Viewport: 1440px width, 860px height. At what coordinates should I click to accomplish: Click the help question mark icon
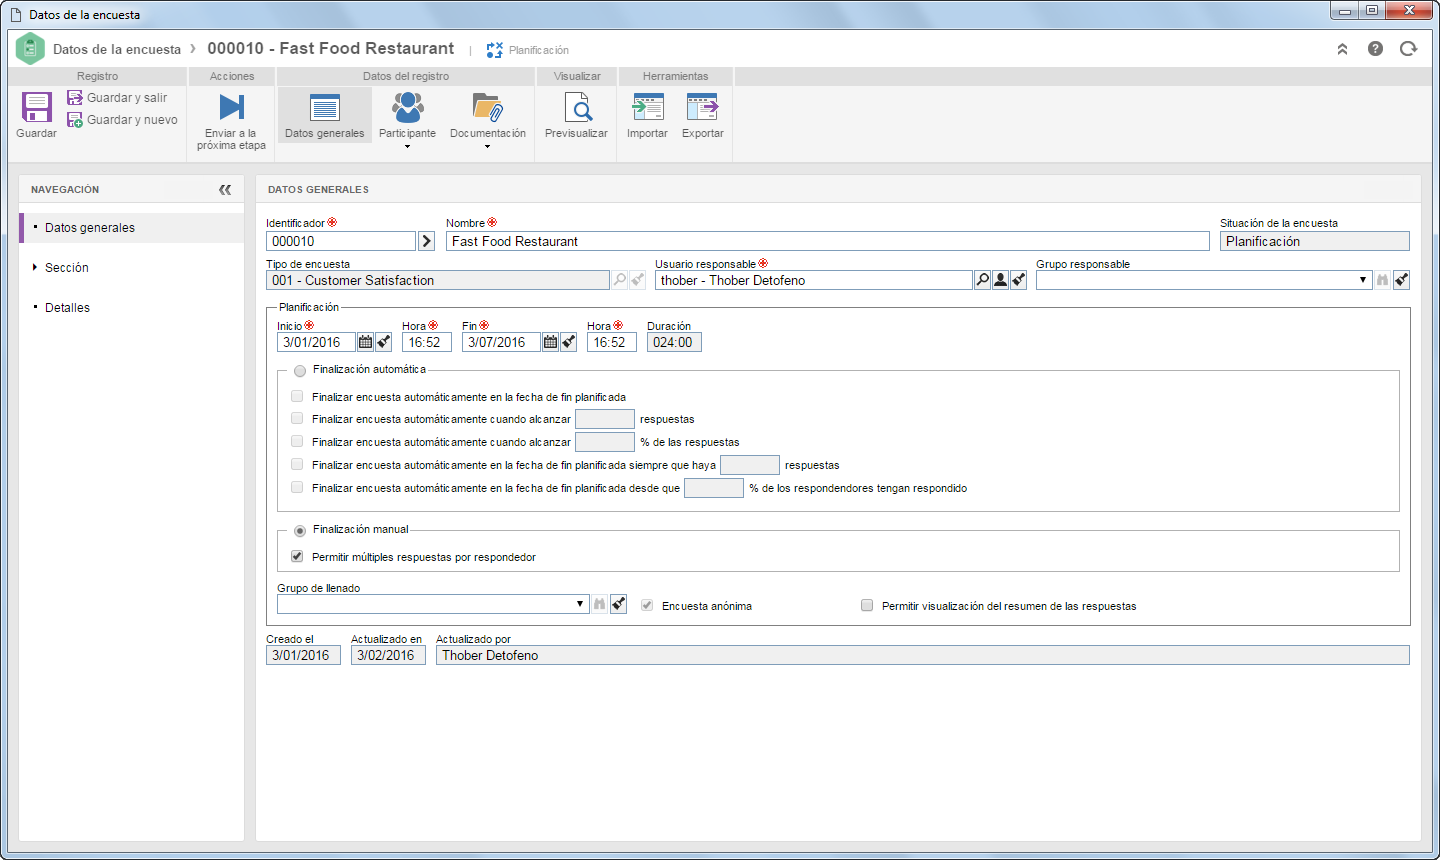coord(1375,49)
